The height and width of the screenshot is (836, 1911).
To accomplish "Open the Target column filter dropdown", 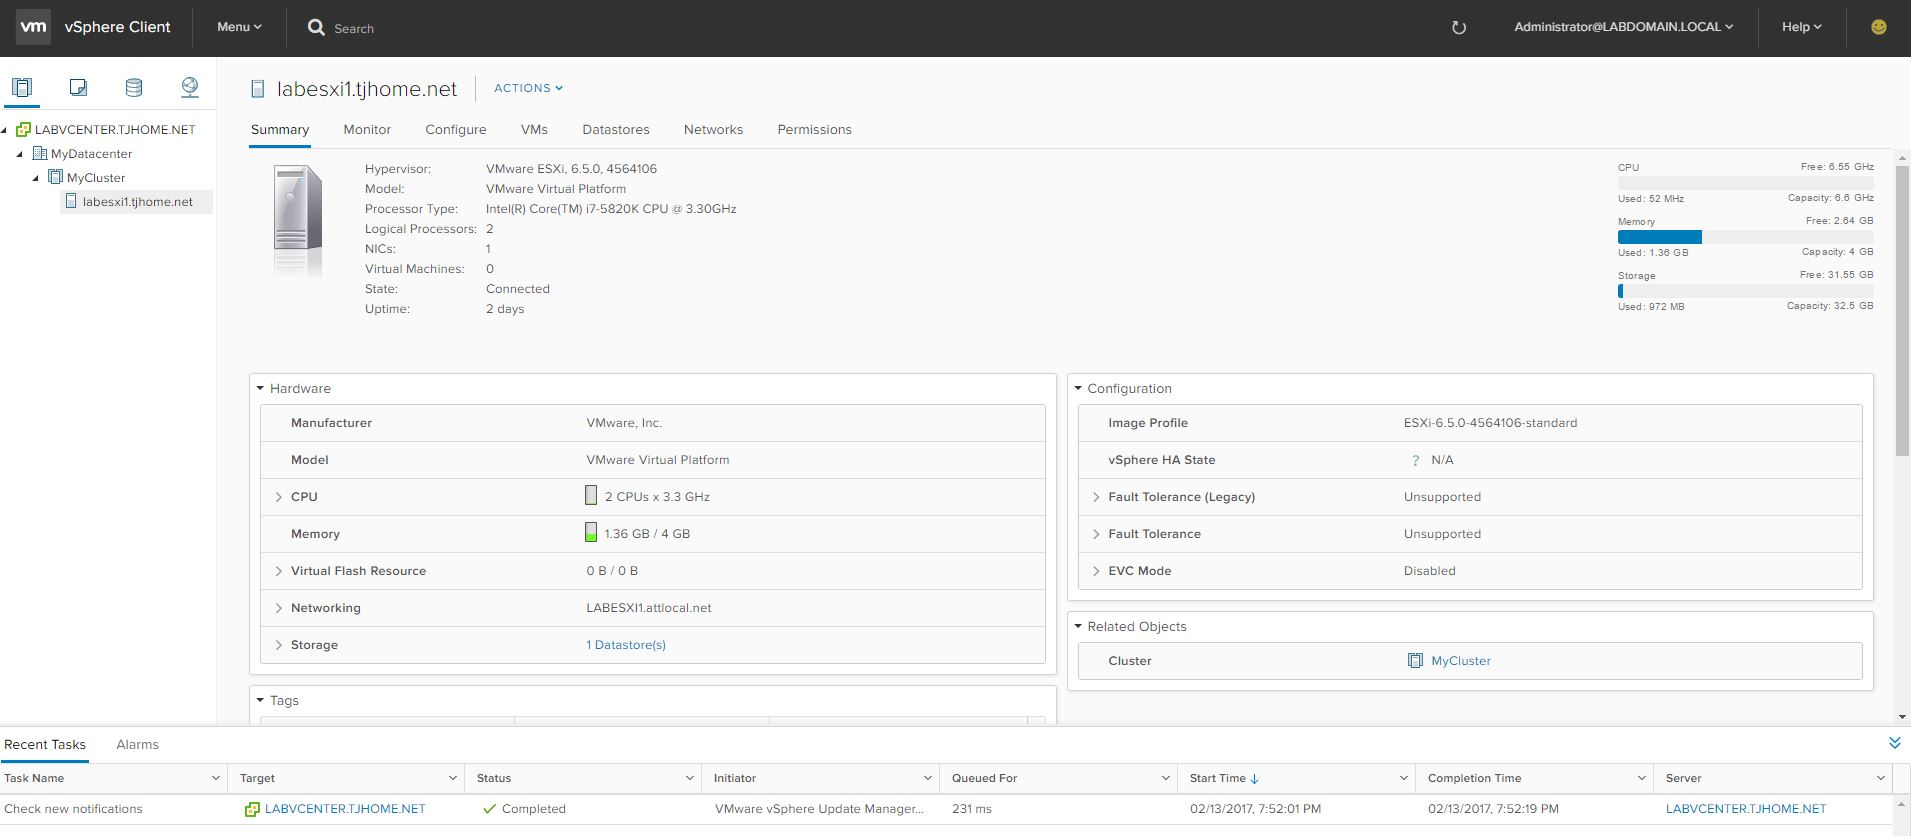I will (453, 778).
